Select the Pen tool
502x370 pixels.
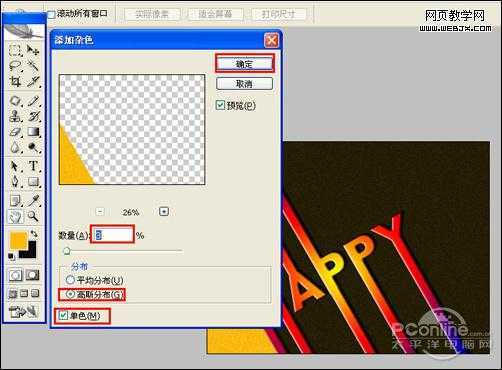coord(15,182)
